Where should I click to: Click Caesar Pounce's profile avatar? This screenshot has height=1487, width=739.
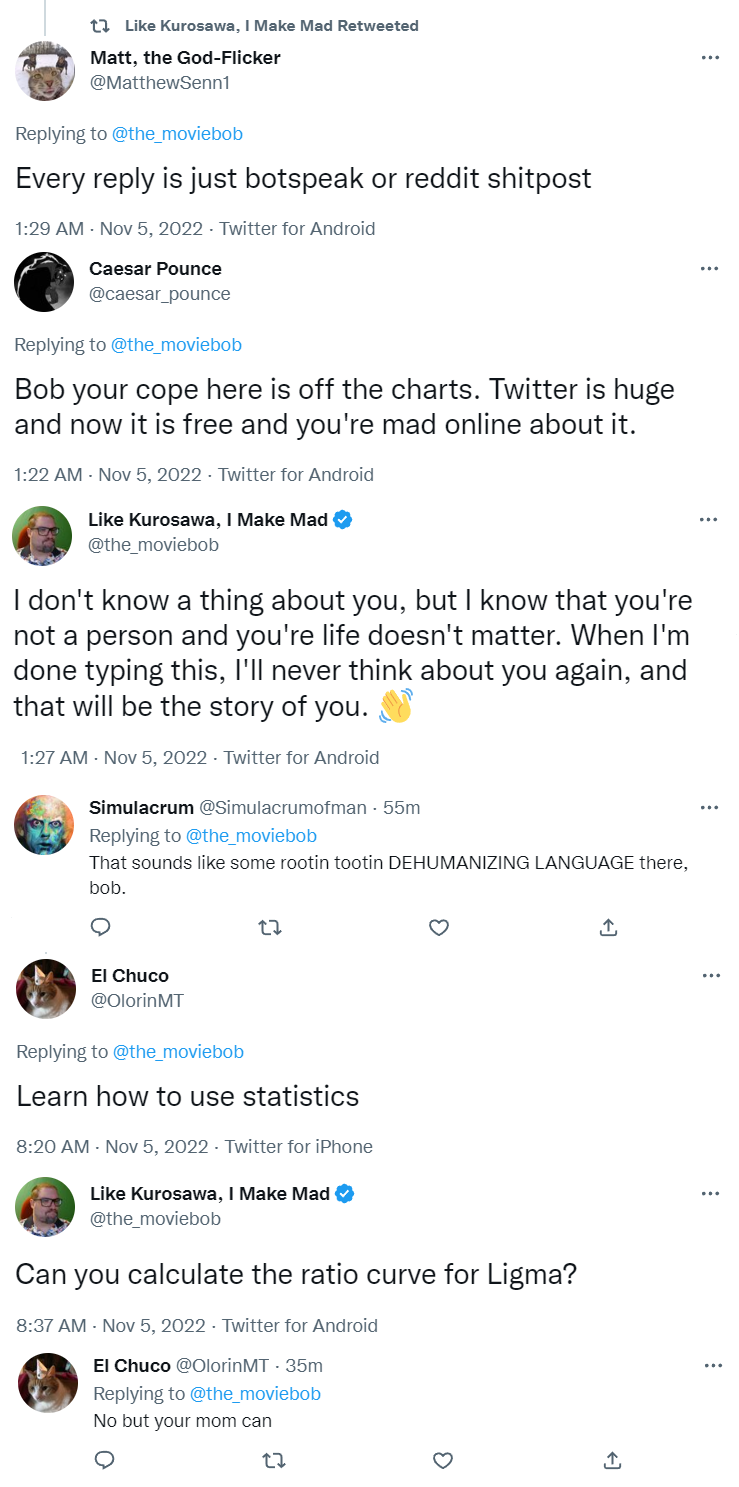tap(44, 282)
